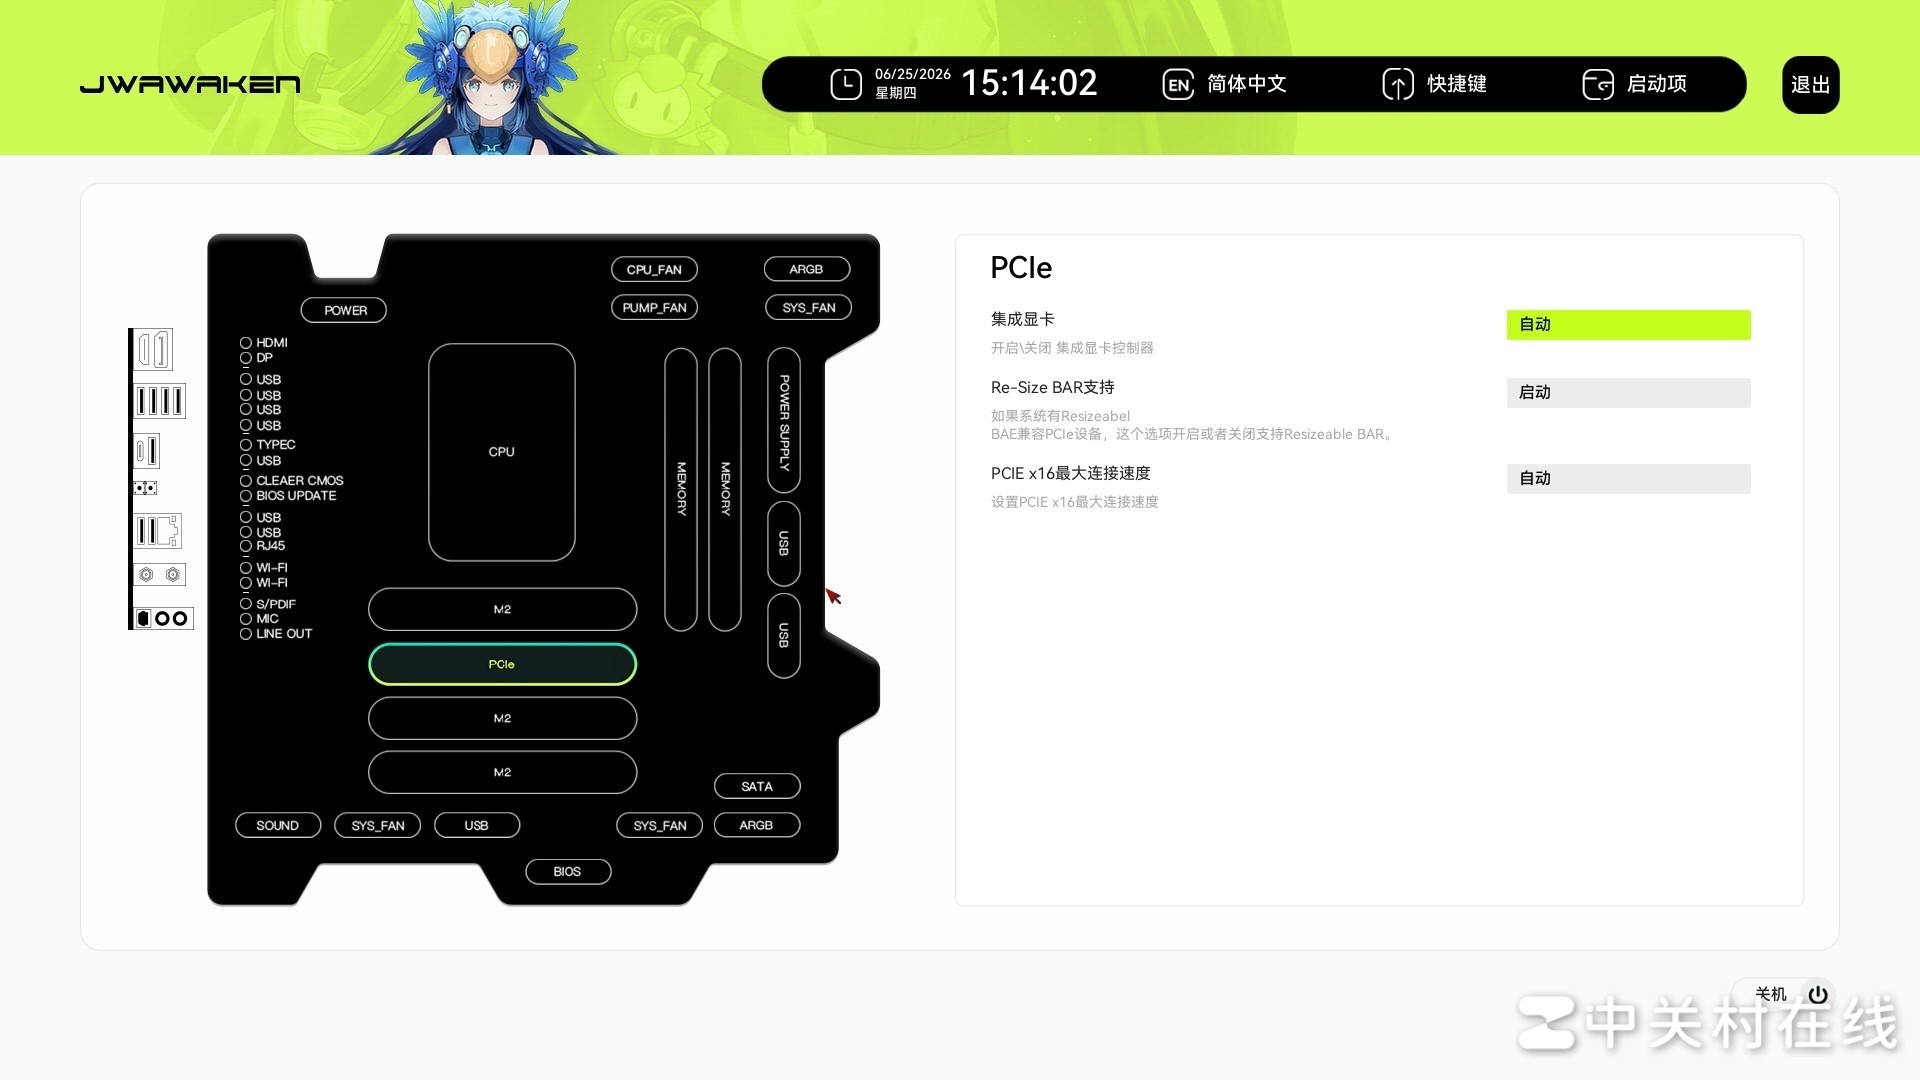Viewport: 1920px width, 1080px height.
Task: Select the CPU socket on the board diagram
Action: [502, 452]
